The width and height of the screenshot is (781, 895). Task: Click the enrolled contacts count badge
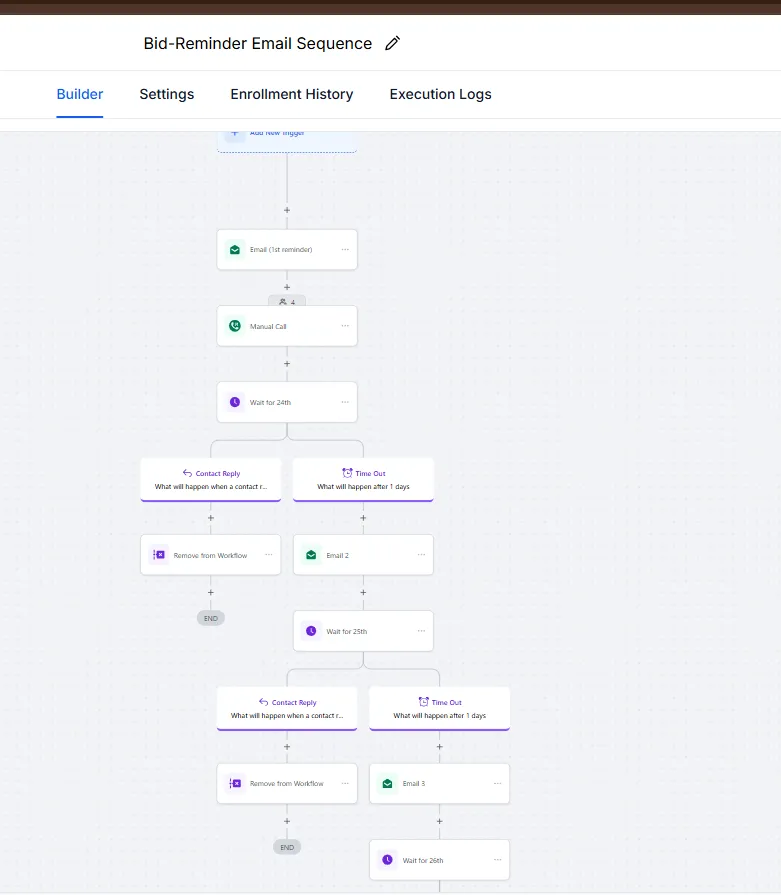287,301
